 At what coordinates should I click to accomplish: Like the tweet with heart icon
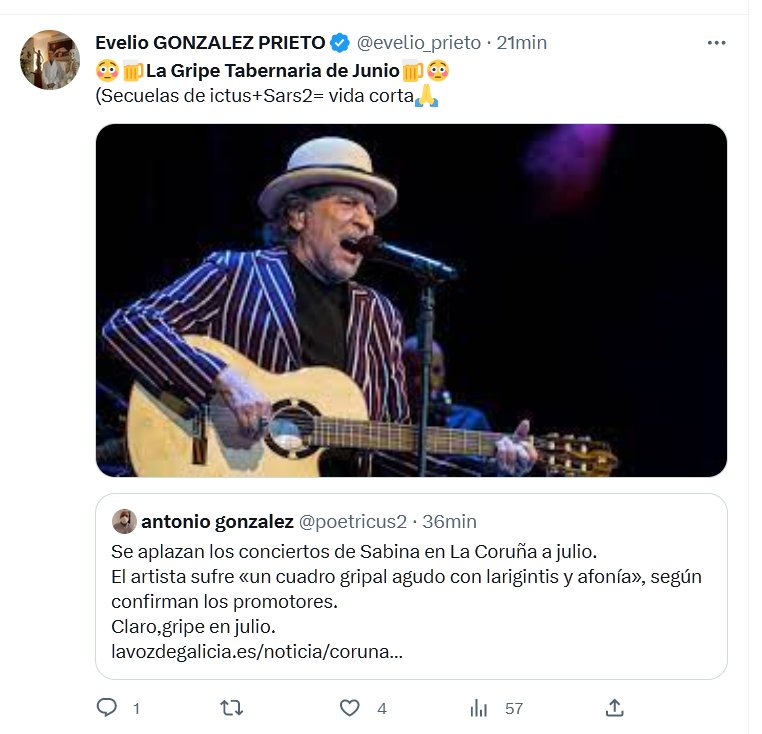click(349, 708)
